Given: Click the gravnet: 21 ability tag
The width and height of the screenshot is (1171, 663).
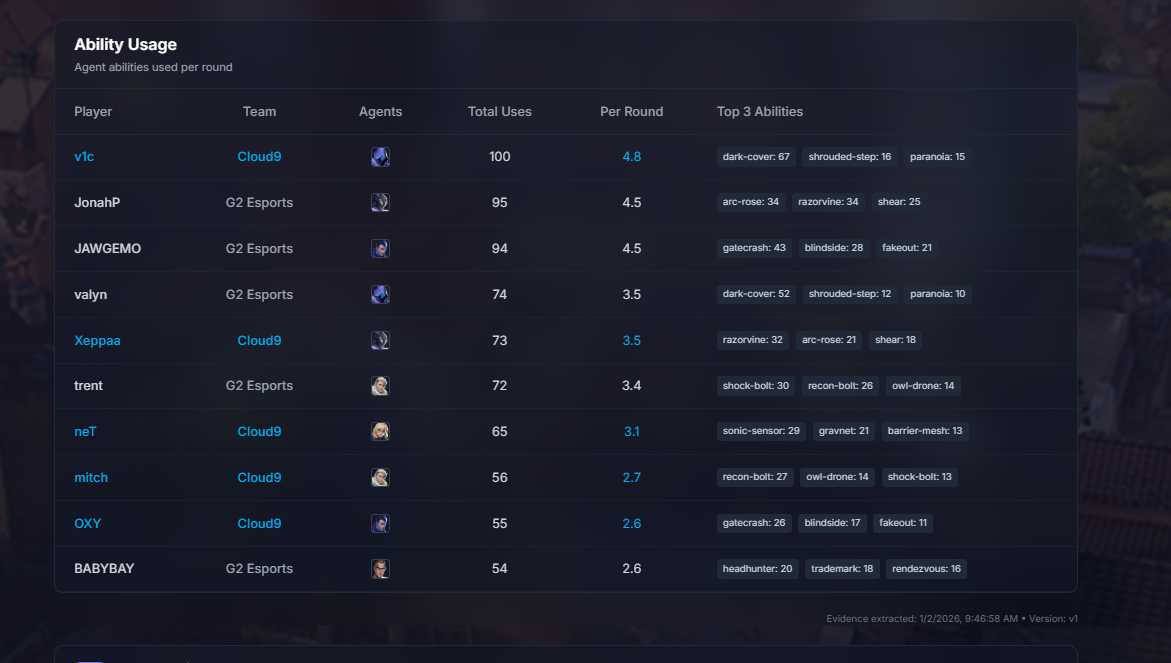Looking at the screenshot, I should [844, 431].
